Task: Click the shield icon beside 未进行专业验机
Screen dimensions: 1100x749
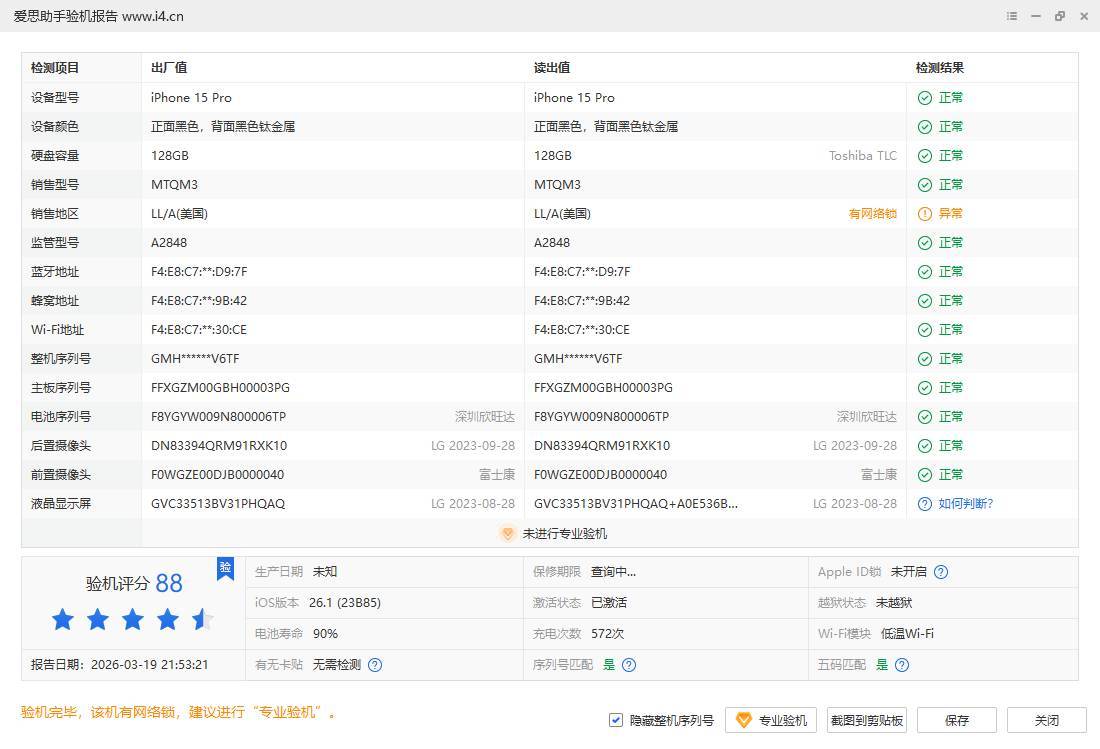Action: click(507, 534)
